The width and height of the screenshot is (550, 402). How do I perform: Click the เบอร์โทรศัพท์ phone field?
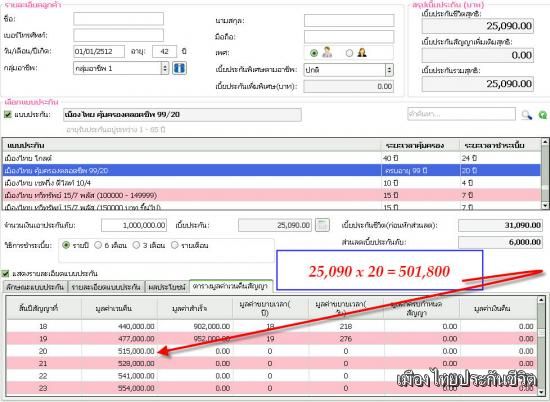pyautogui.click(x=119, y=35)
